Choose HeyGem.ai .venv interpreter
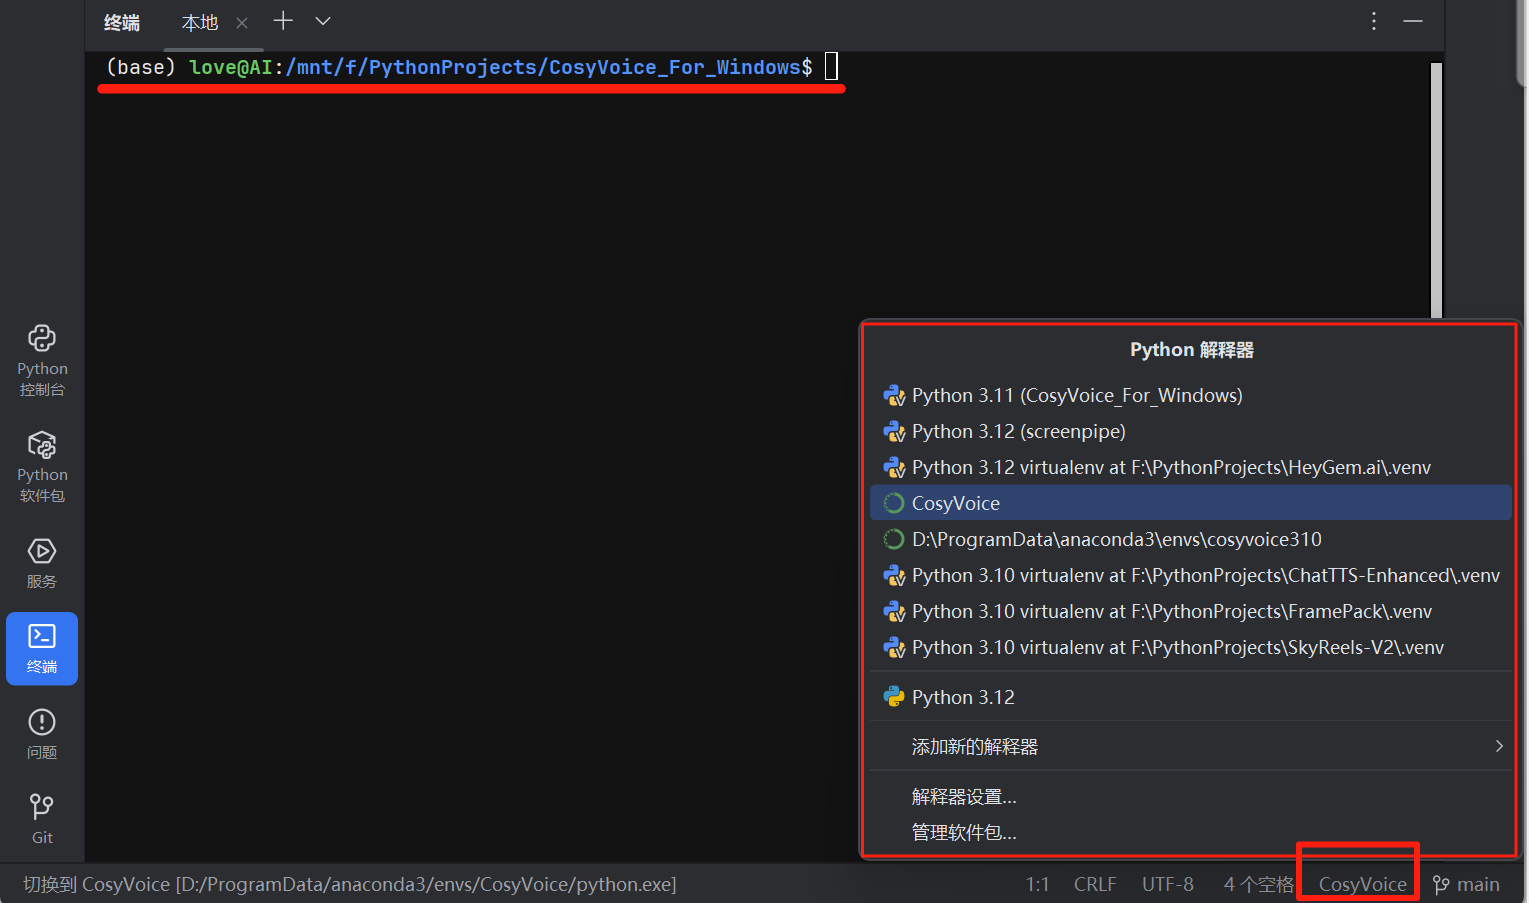This screenshot has height=903, width=1529. coord(1191,467)
